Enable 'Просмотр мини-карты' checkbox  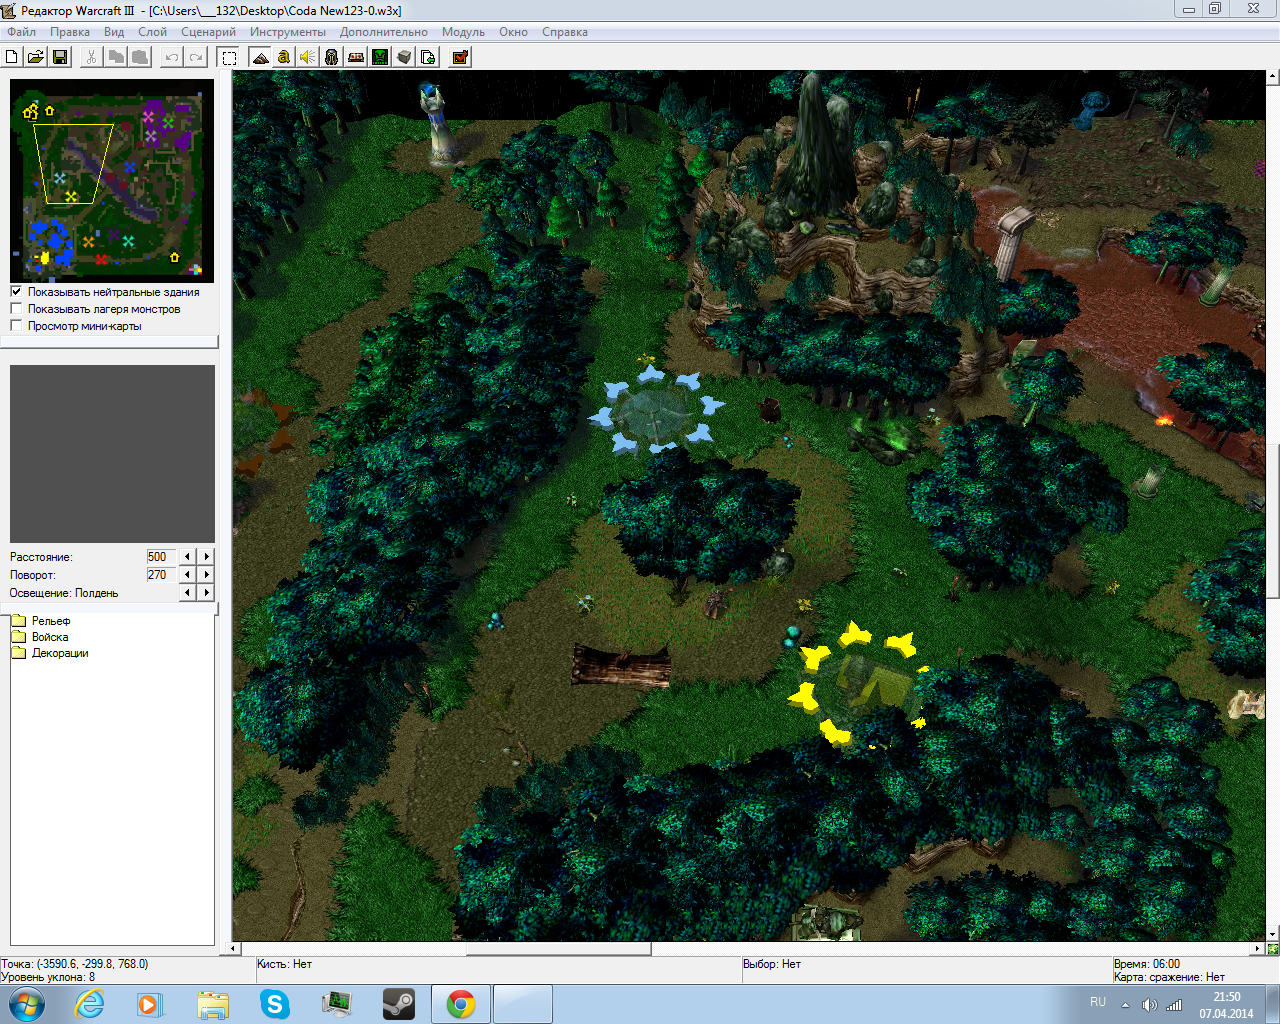click(x=16, y=326)
